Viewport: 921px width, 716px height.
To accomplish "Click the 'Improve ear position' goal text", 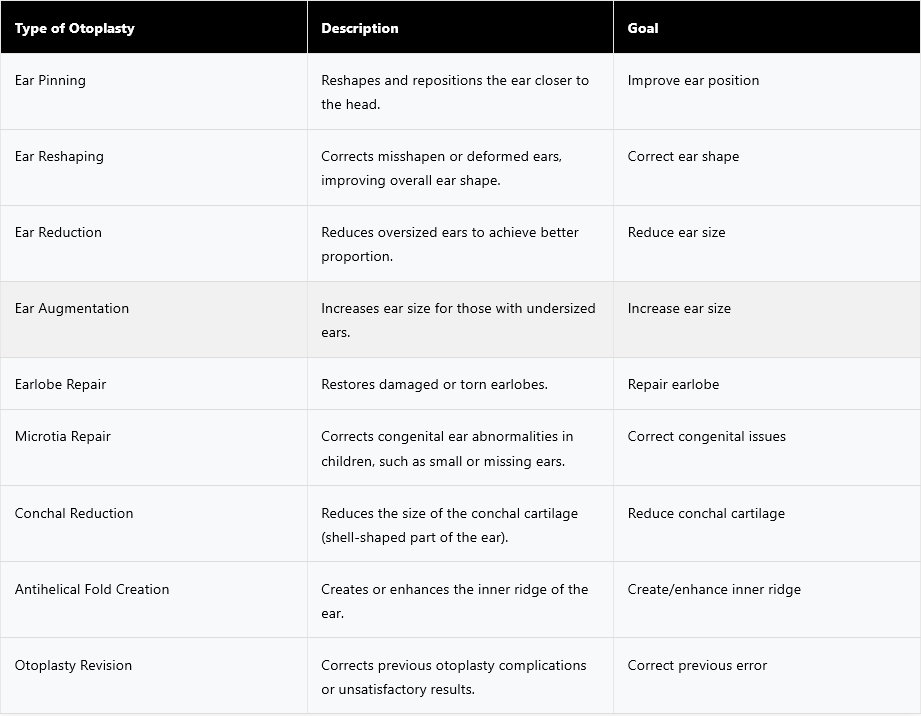I will [693, 80].
